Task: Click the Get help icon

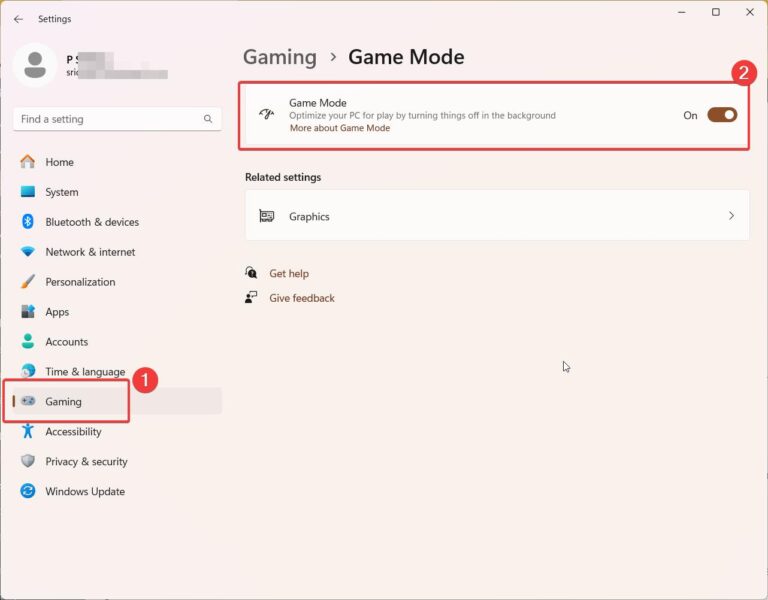Action: 251,272
